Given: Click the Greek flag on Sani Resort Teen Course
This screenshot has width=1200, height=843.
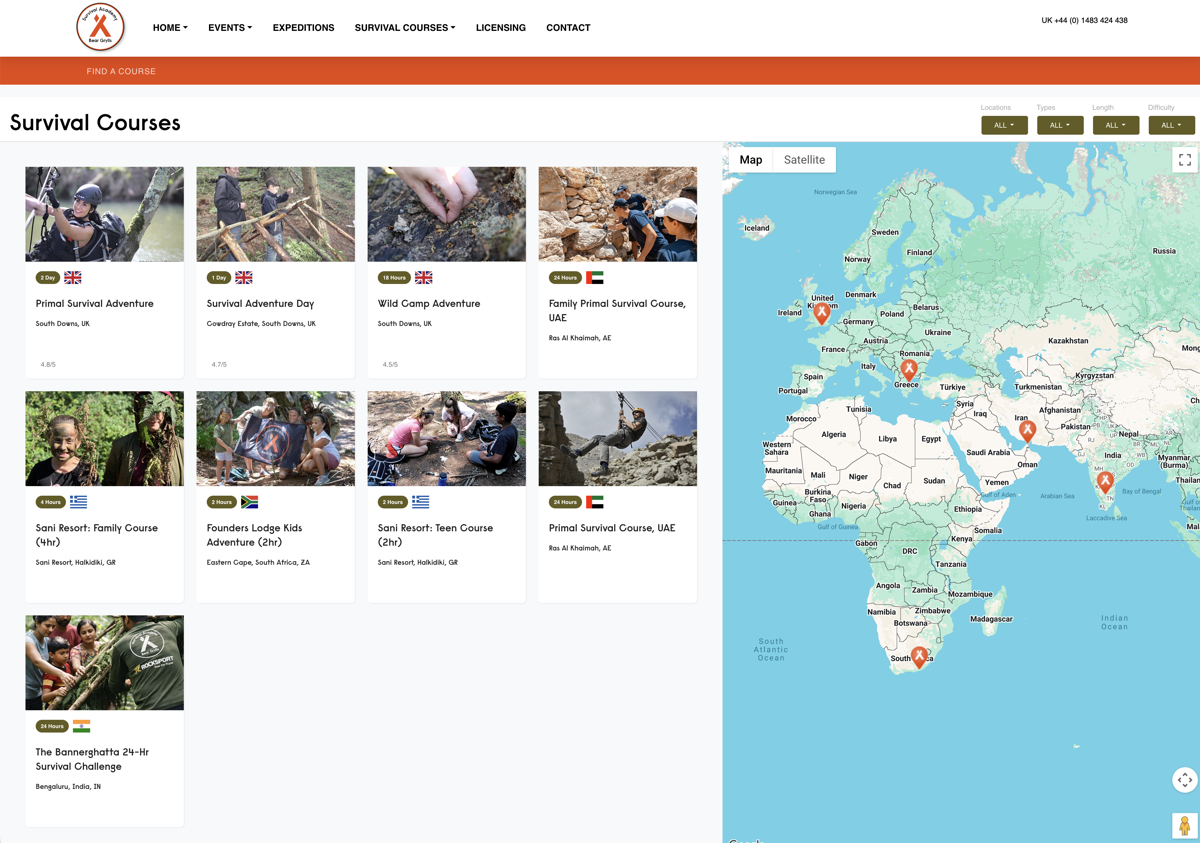Looking at the screenshot, I should coord(421,502).
